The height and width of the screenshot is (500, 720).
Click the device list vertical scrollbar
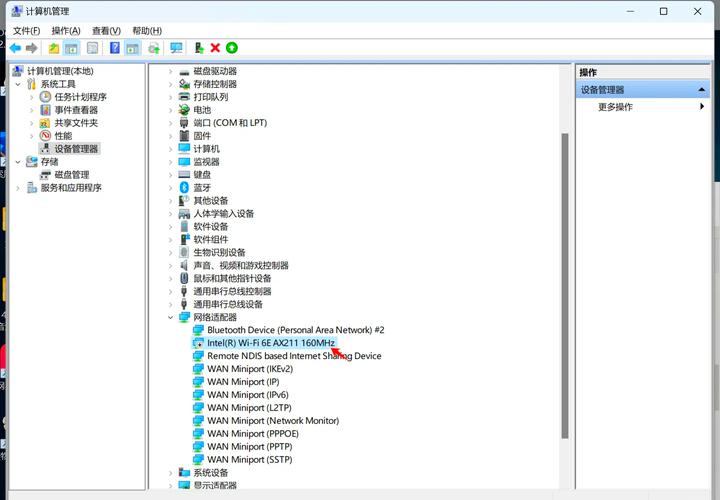click(x=565, y=280)
